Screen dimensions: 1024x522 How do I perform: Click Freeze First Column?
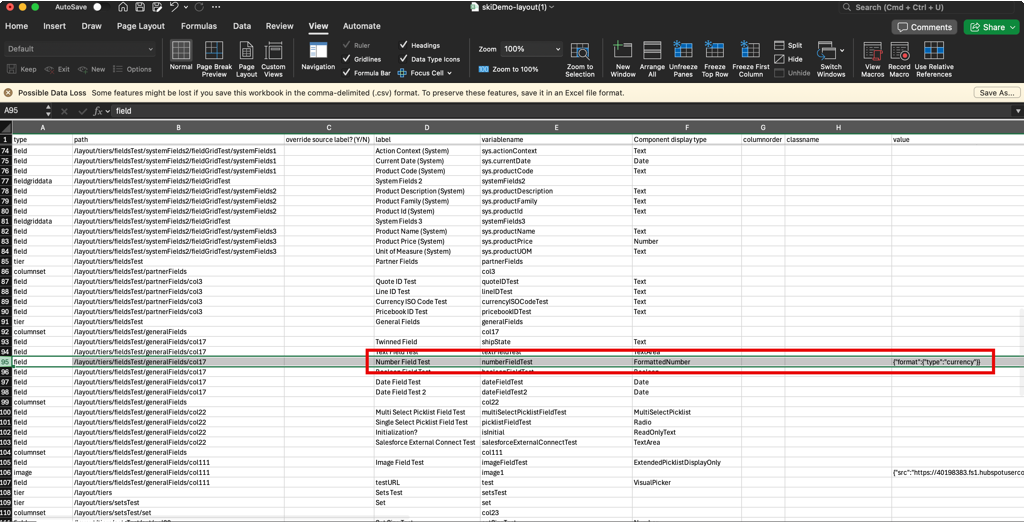point(750,59)
